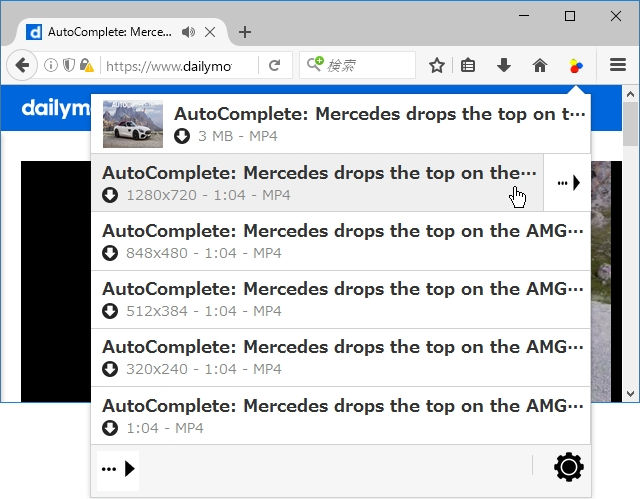Screen dimensions: 640x499
Task: Click the vertical scrollbar thumb
Action: pos(630,124)
